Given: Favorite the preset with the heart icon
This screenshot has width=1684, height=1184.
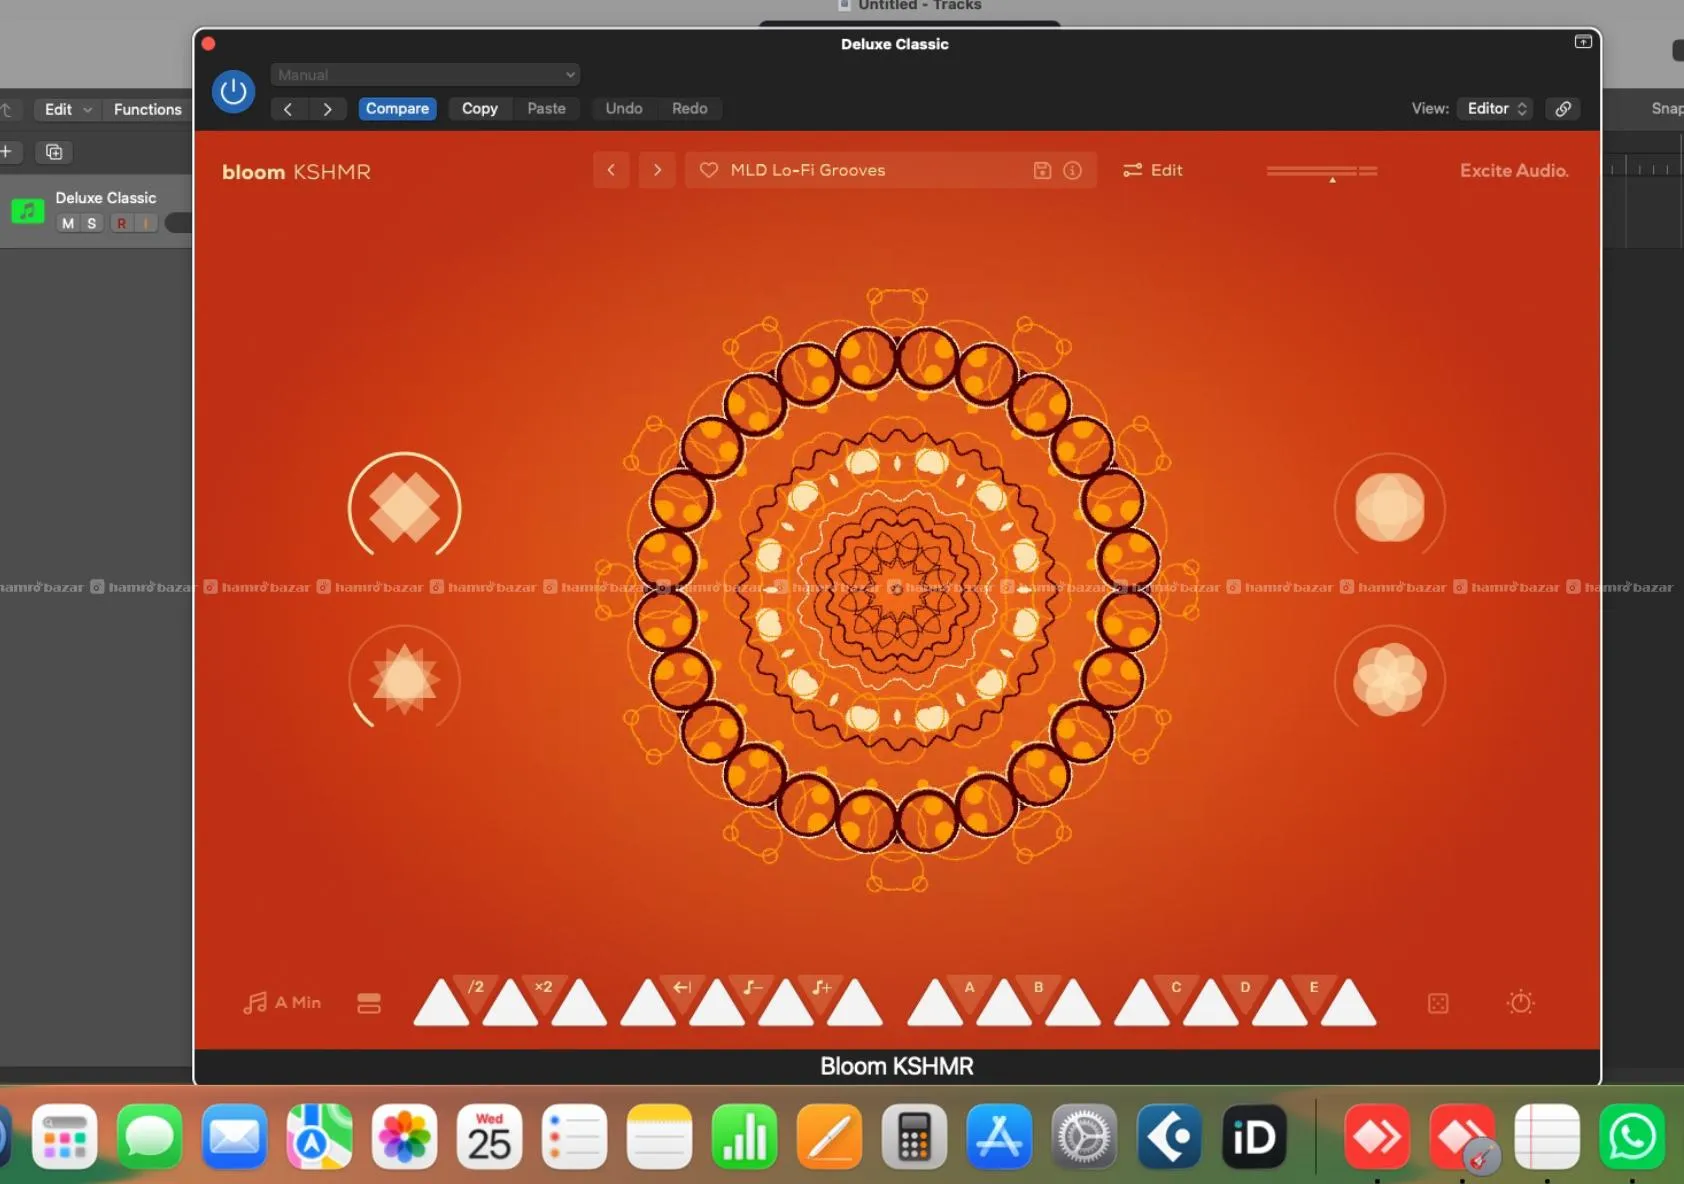Looking at the screenshot, I should (x=709, y=170).
